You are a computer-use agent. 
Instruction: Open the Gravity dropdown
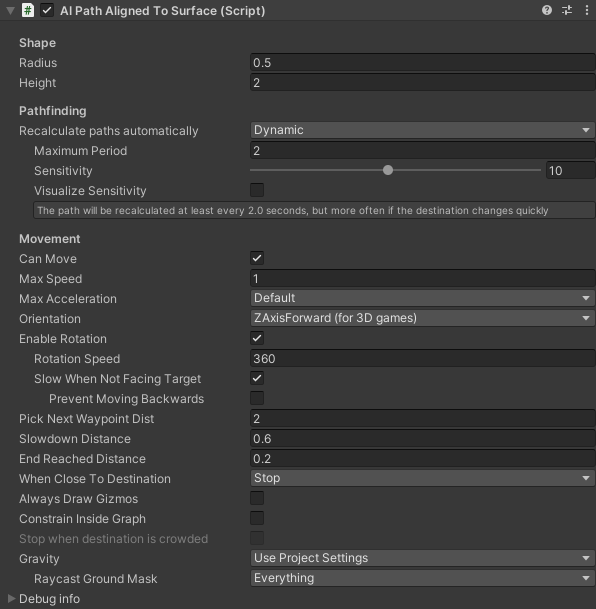coord(422,558)
